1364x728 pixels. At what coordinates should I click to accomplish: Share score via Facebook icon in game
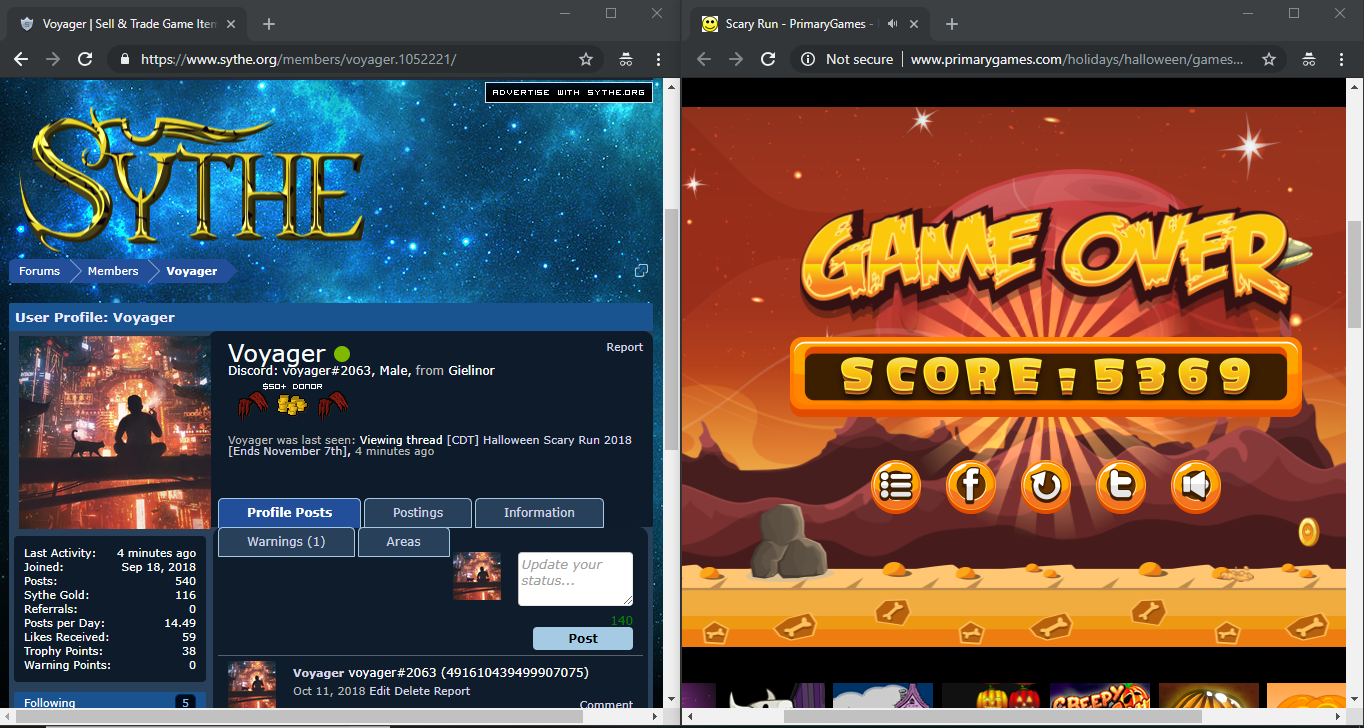tap(971, 487)
